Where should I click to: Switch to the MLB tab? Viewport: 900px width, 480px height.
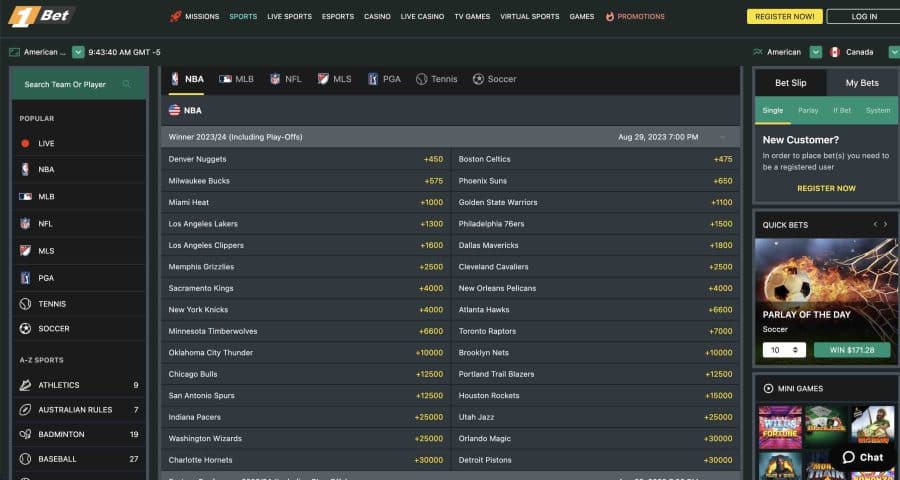coord(236,79)
